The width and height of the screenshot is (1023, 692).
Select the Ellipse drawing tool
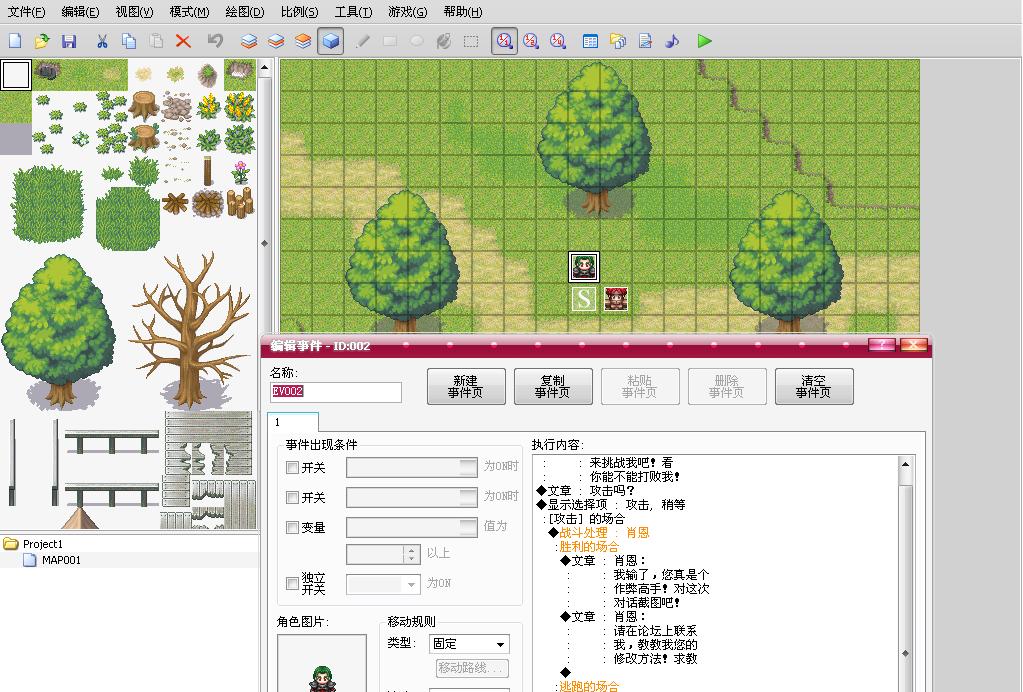[x=416, y=41]
